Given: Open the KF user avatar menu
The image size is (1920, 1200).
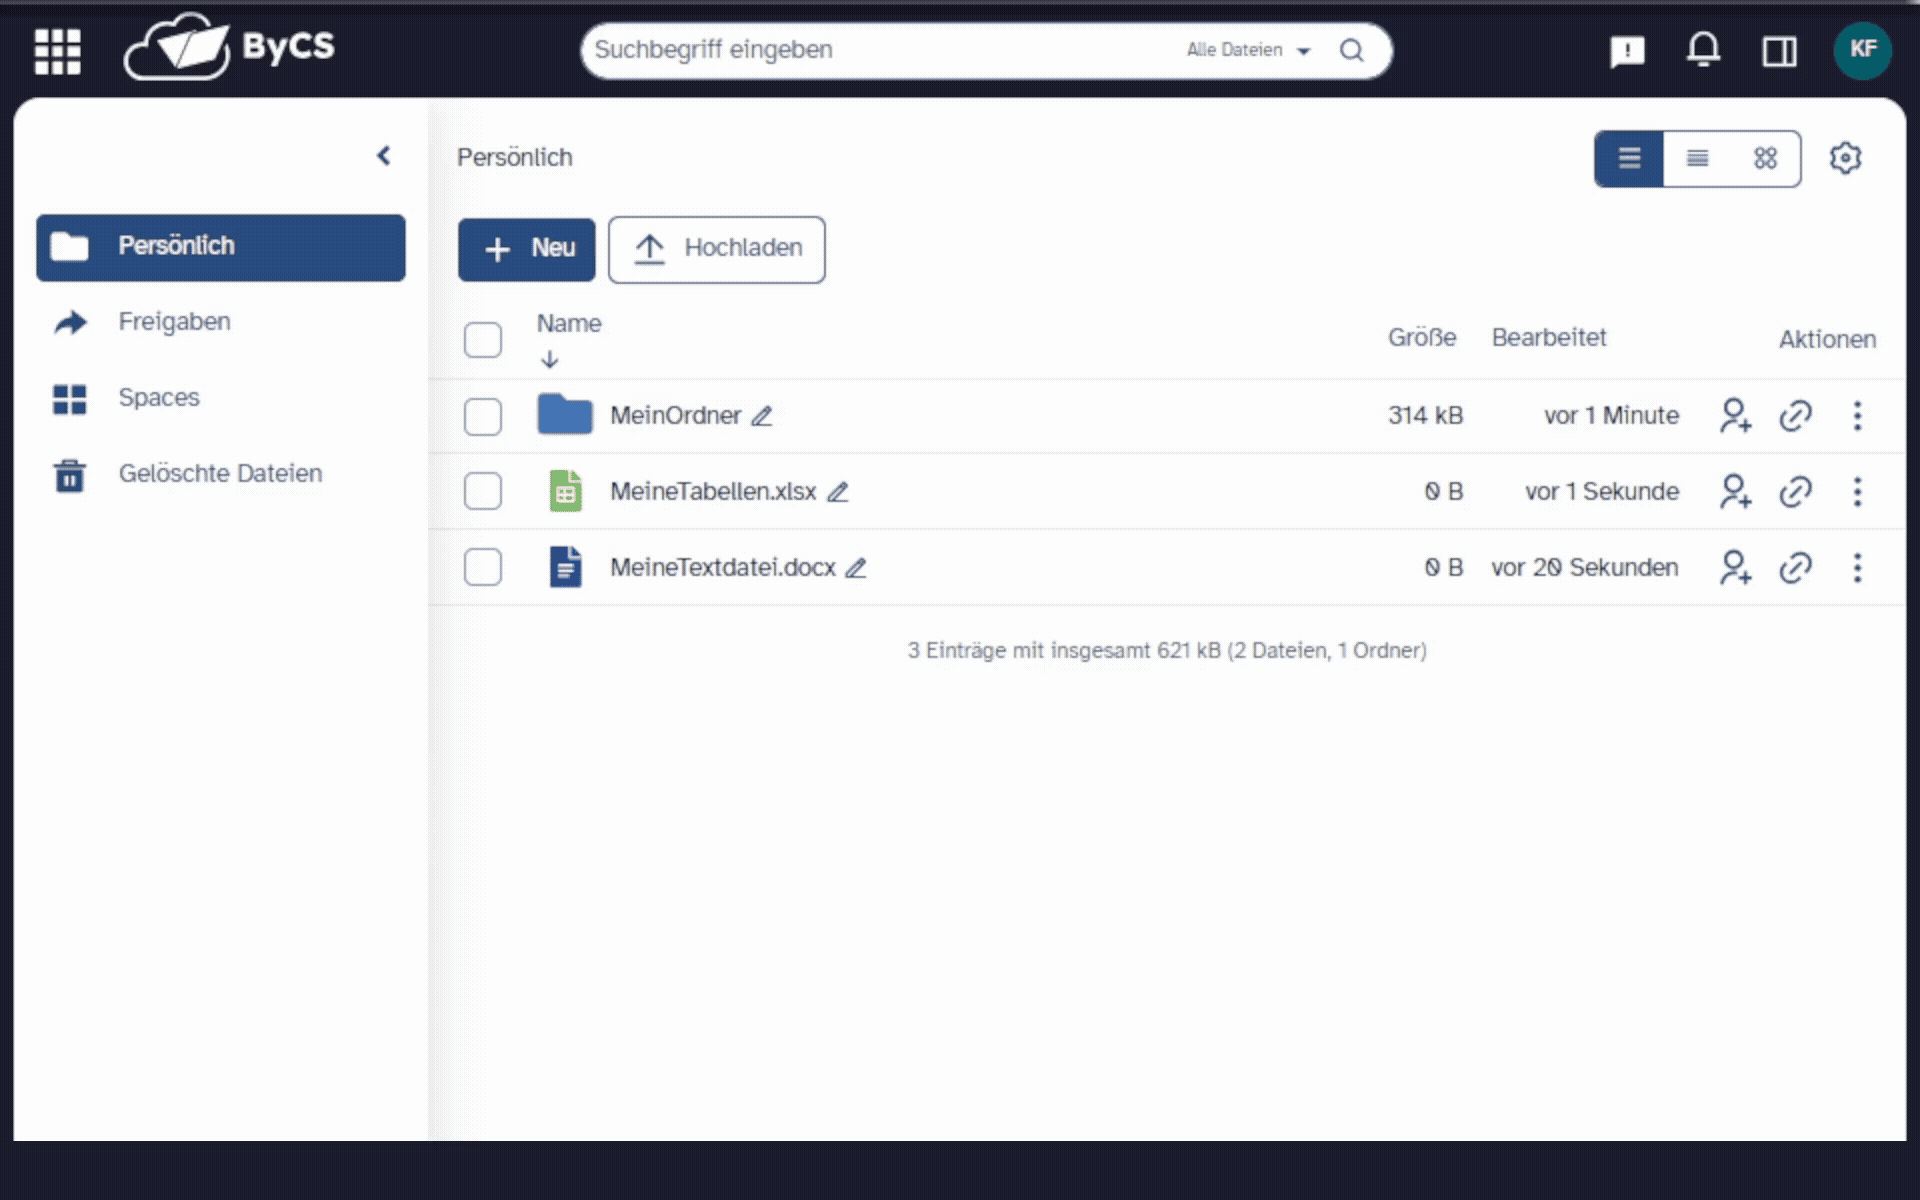Looking at the screenshot, I should pyautogui.click(x=1862, y=50).
